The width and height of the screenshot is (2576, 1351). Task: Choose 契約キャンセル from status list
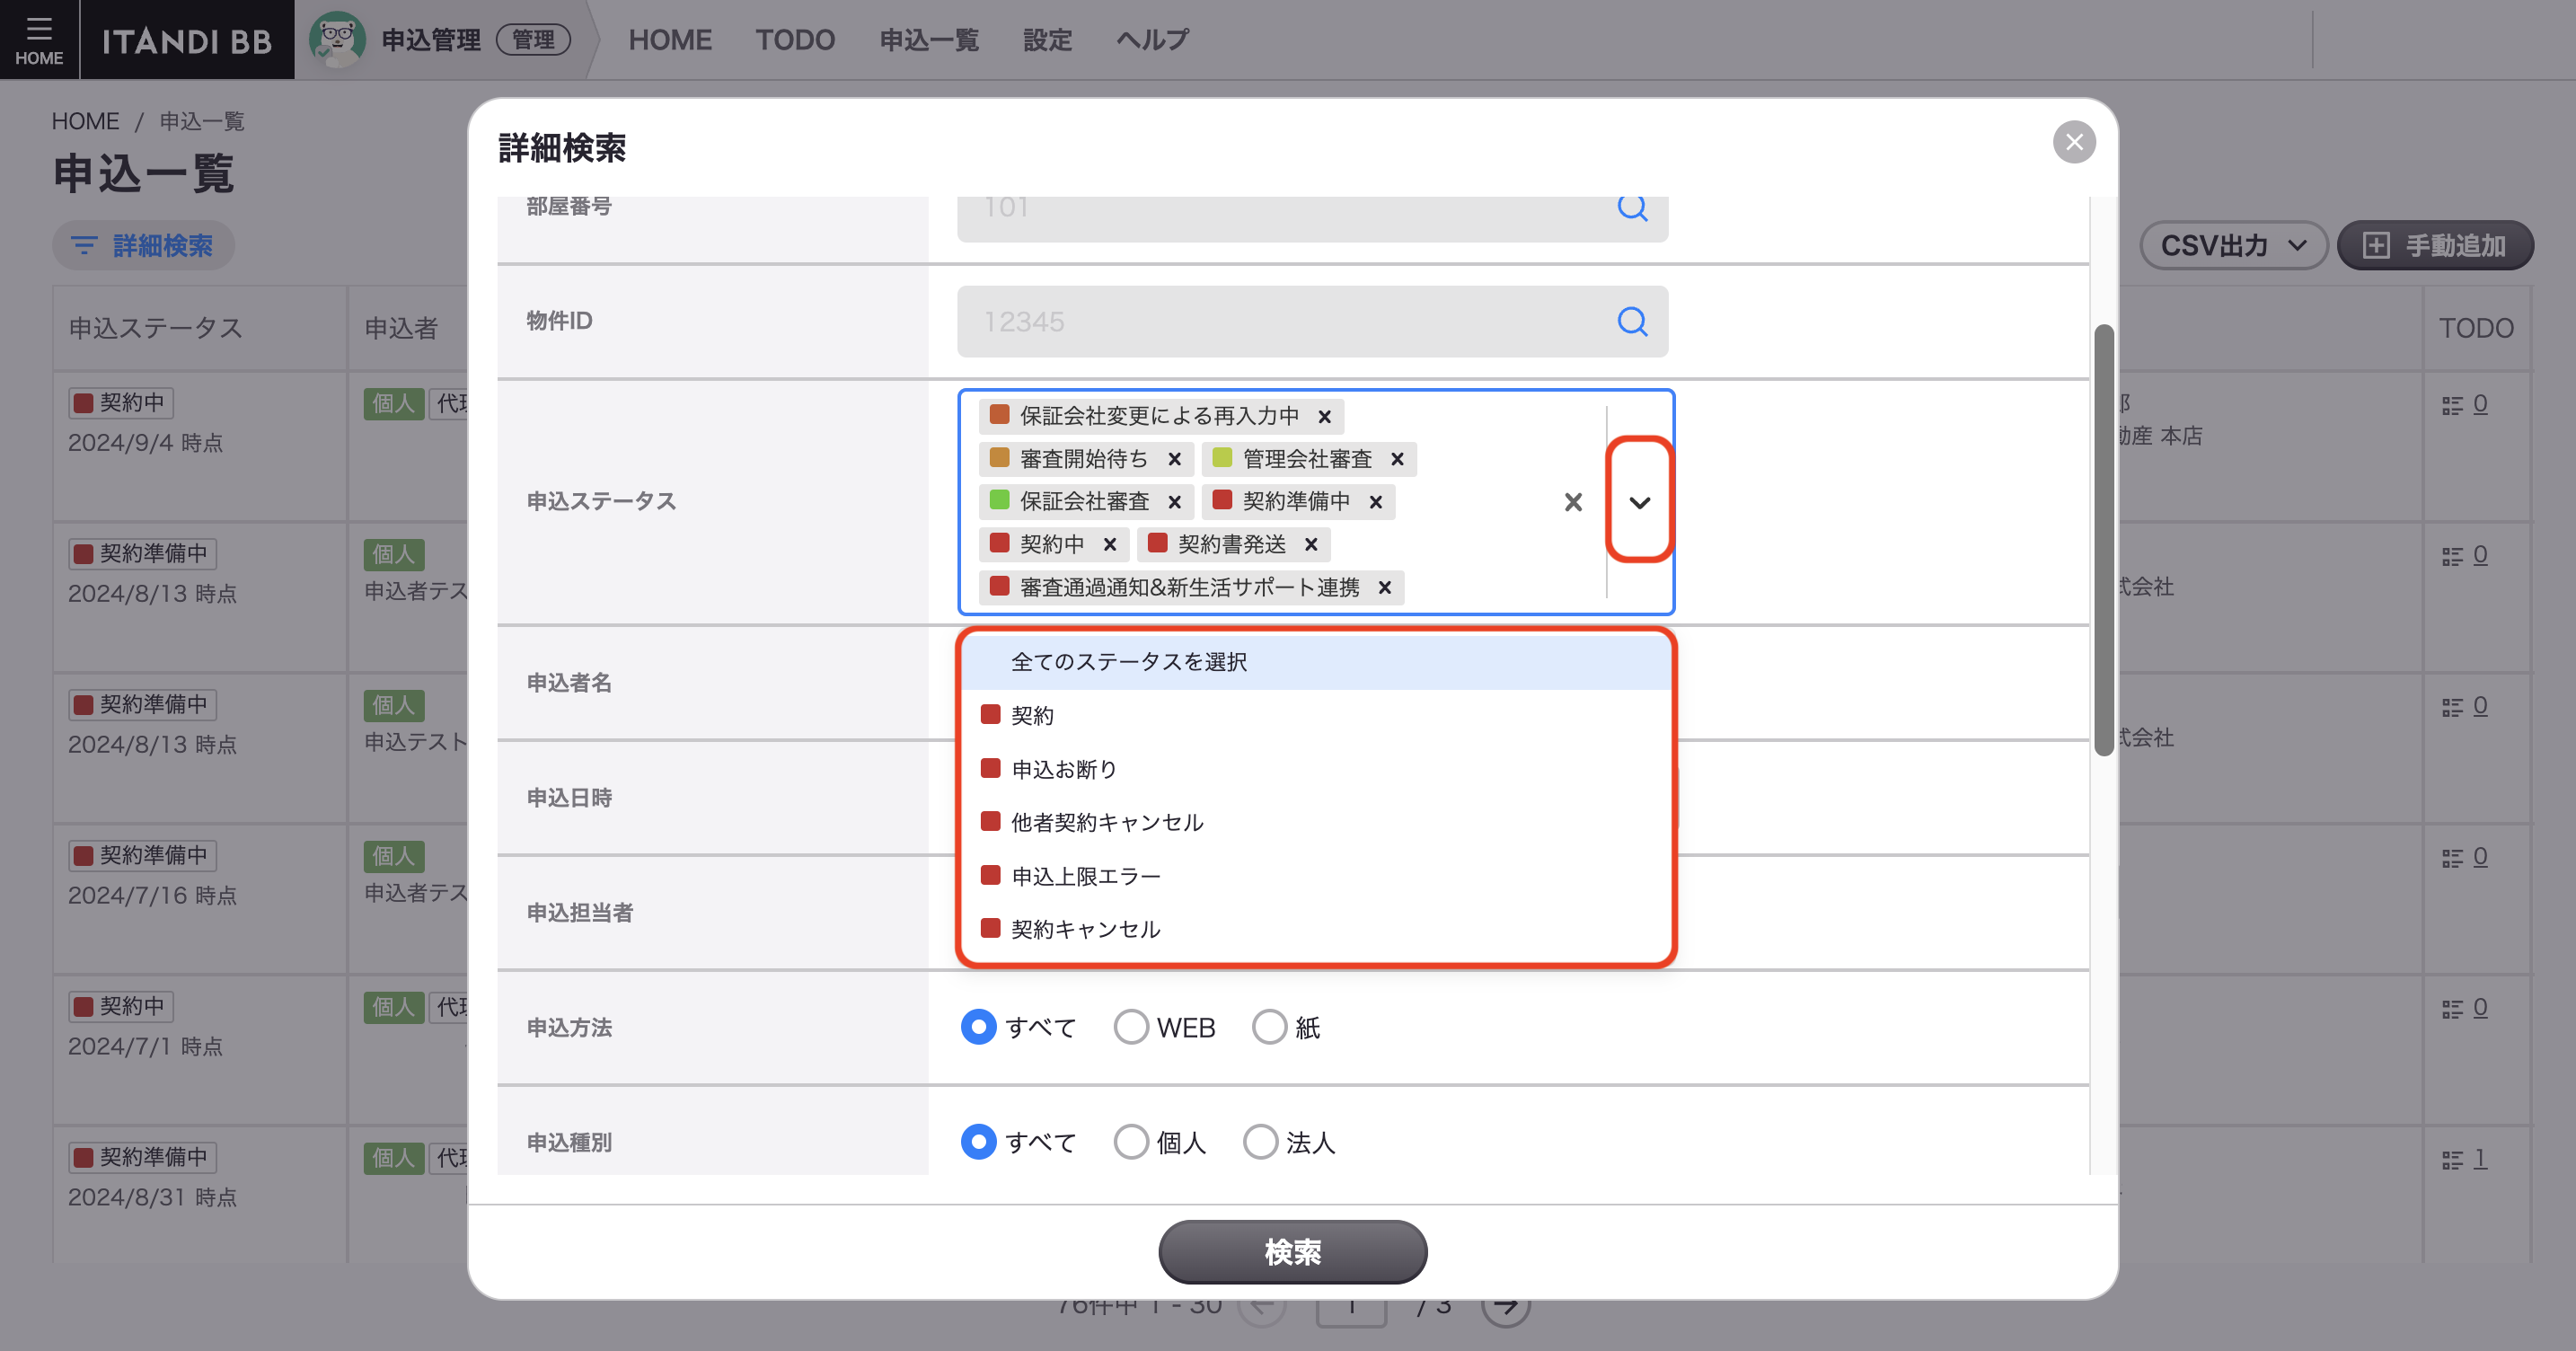click(1316, 929)
